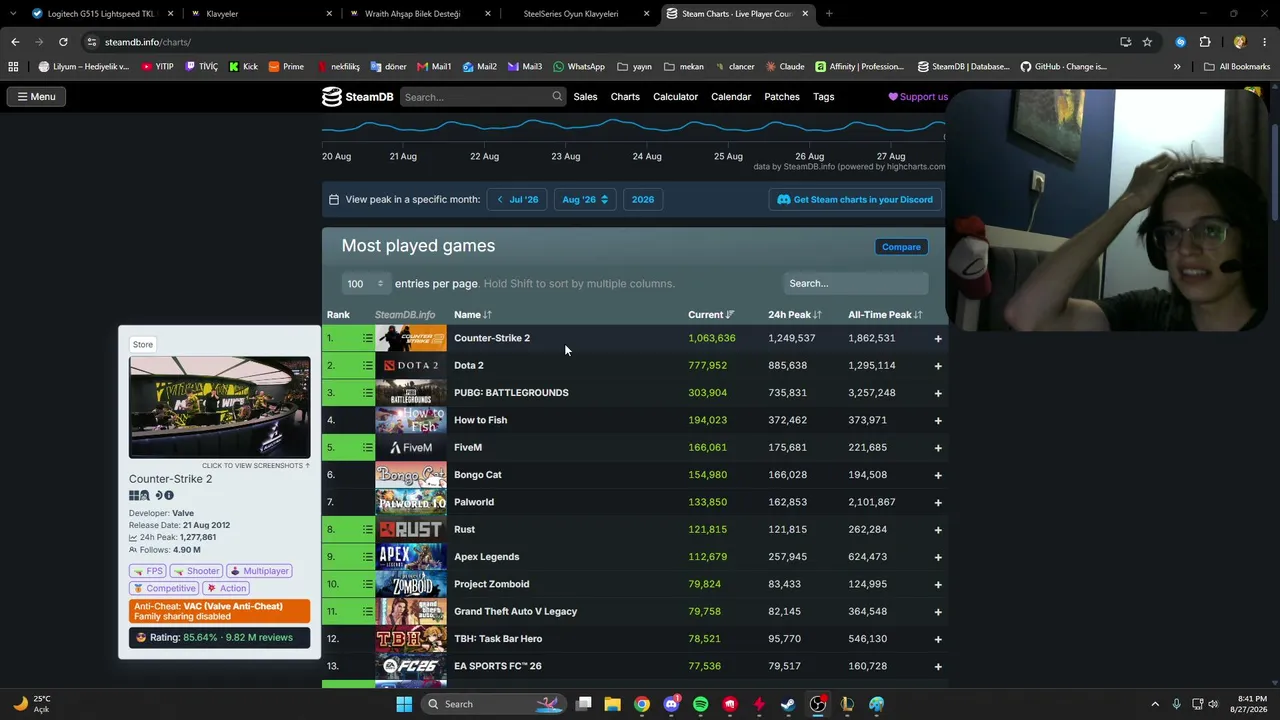1280x720 pixels.
Task: Open the list icon for FiveM row
Action: [x=367, y=447]
